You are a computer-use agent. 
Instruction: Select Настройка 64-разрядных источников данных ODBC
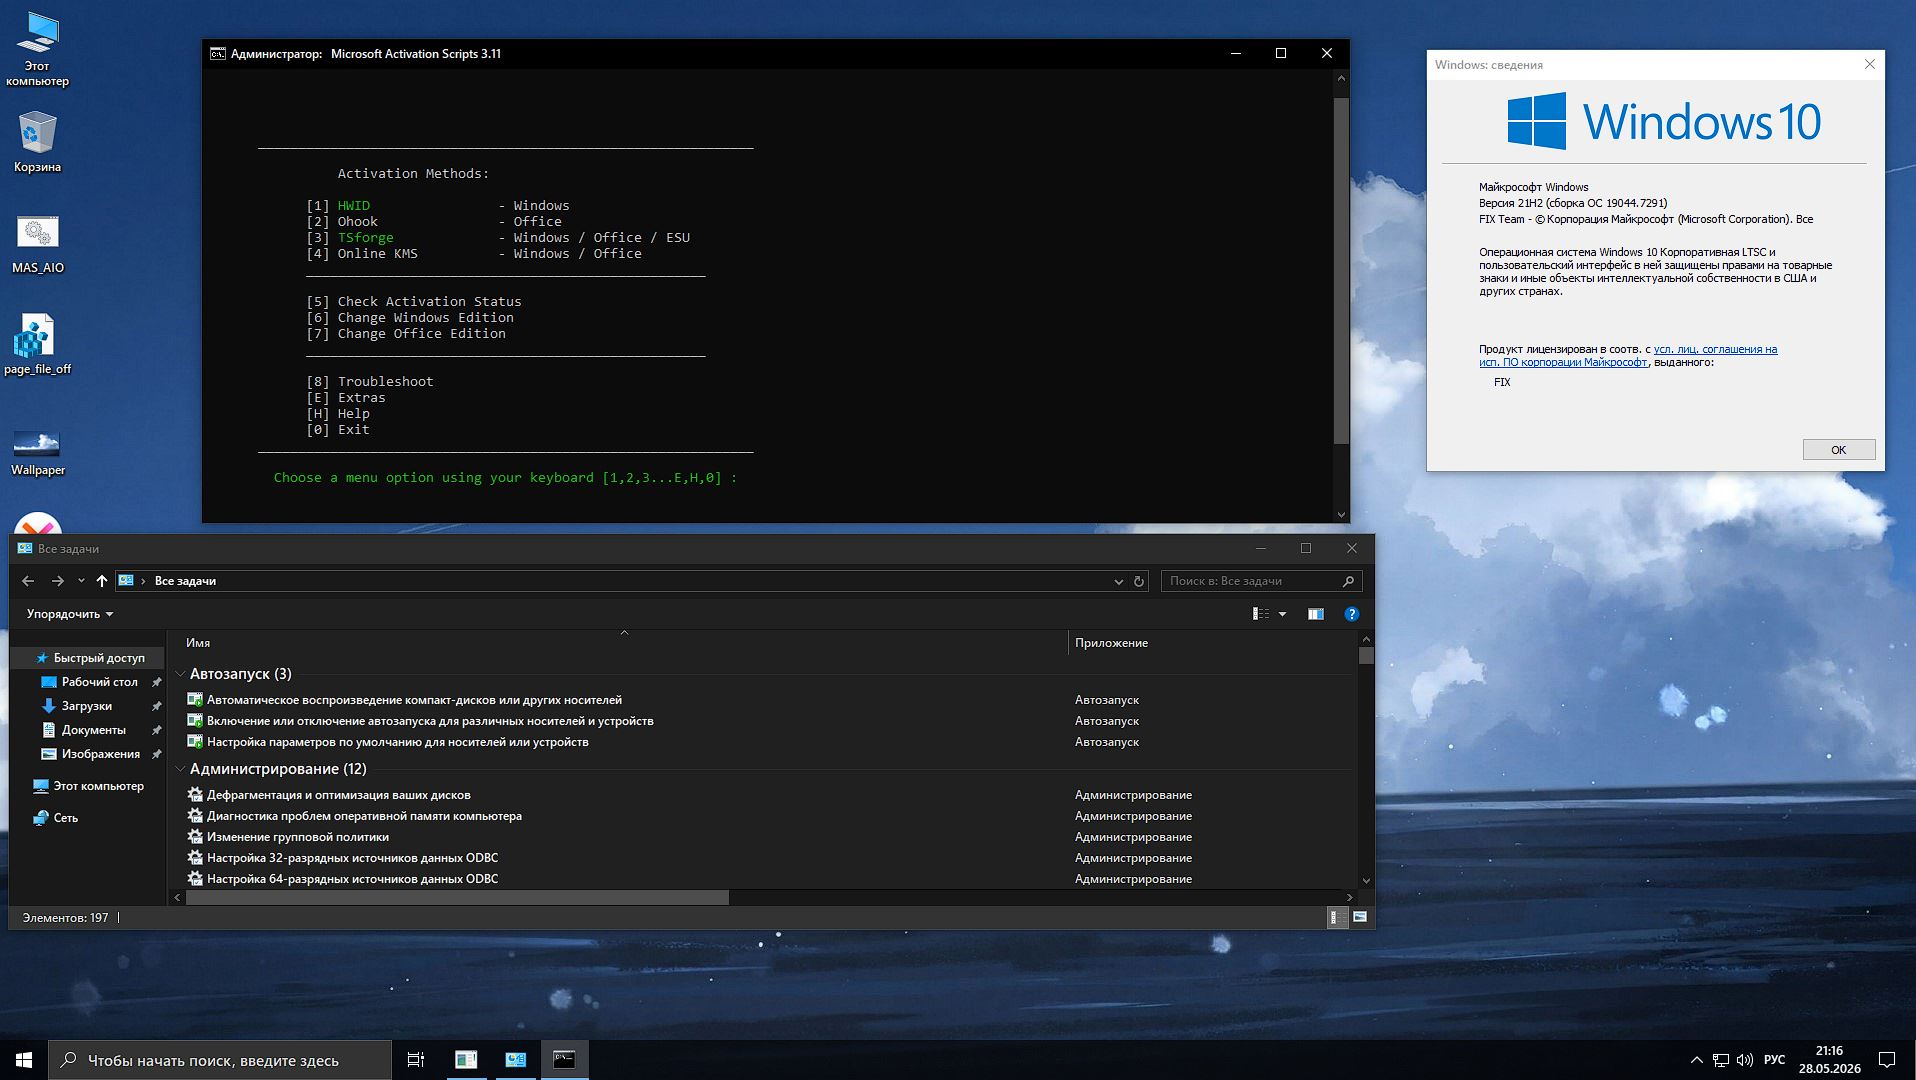point(352,879)
